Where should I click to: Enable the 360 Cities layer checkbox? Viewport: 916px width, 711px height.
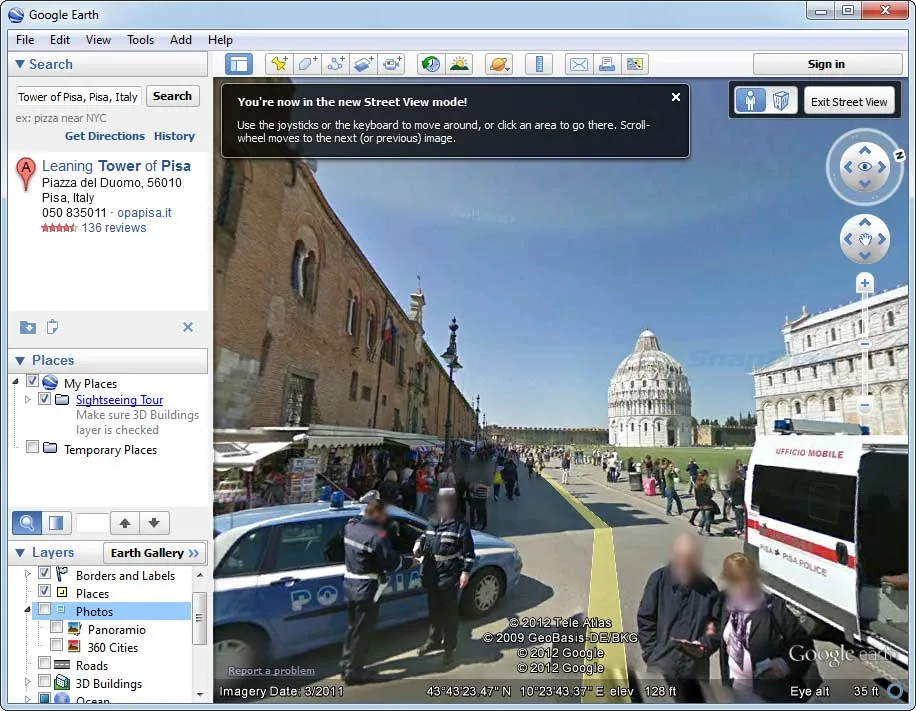coord(57,645)
